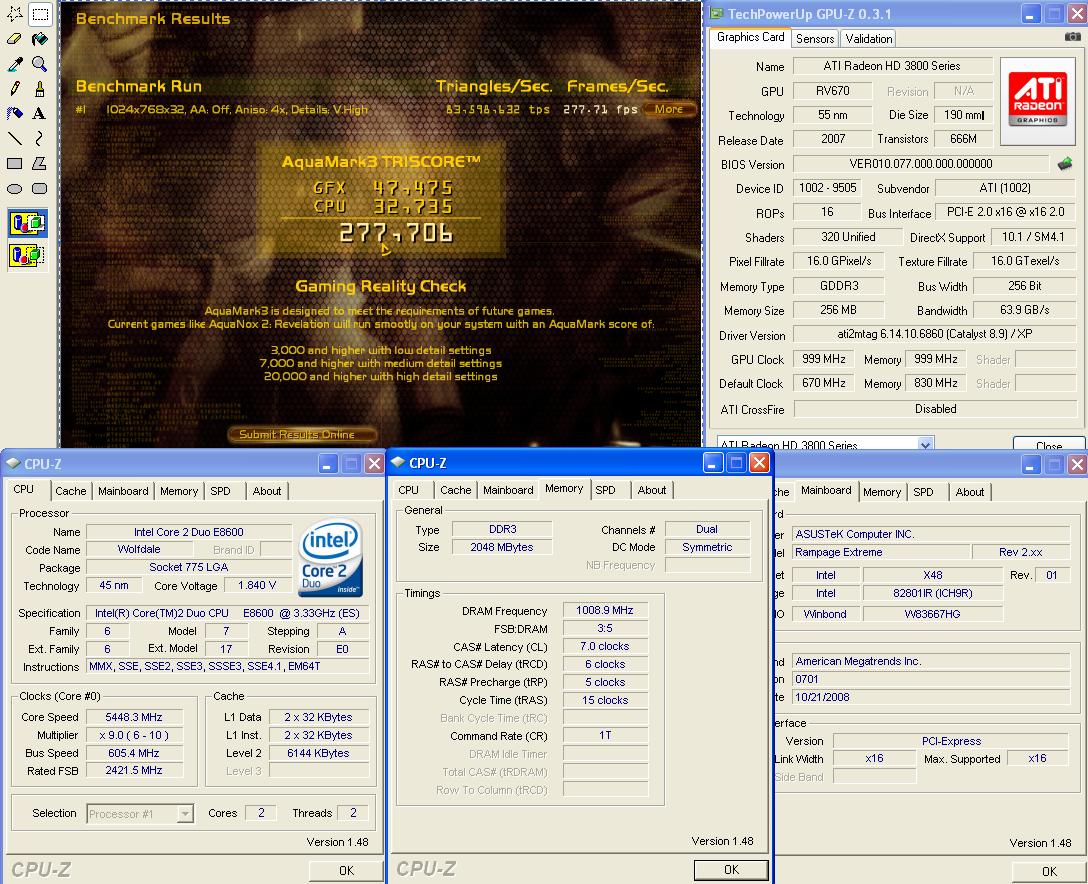1088x884 pixels.
Task: Select the rectangular Select tool in Paint
Action: [x=40, y=13]
